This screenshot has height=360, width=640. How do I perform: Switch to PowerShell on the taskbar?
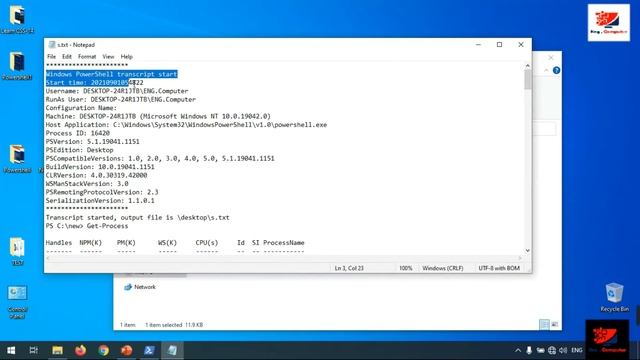149,350
